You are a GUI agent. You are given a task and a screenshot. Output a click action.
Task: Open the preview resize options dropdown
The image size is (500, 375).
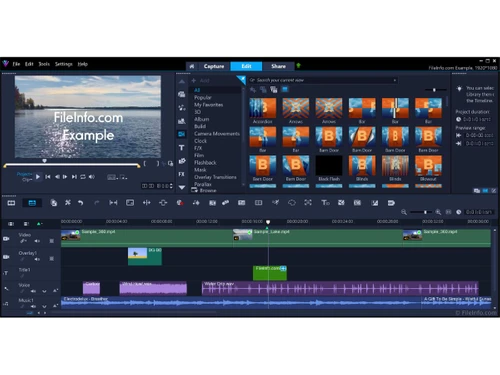pos(123,177)
